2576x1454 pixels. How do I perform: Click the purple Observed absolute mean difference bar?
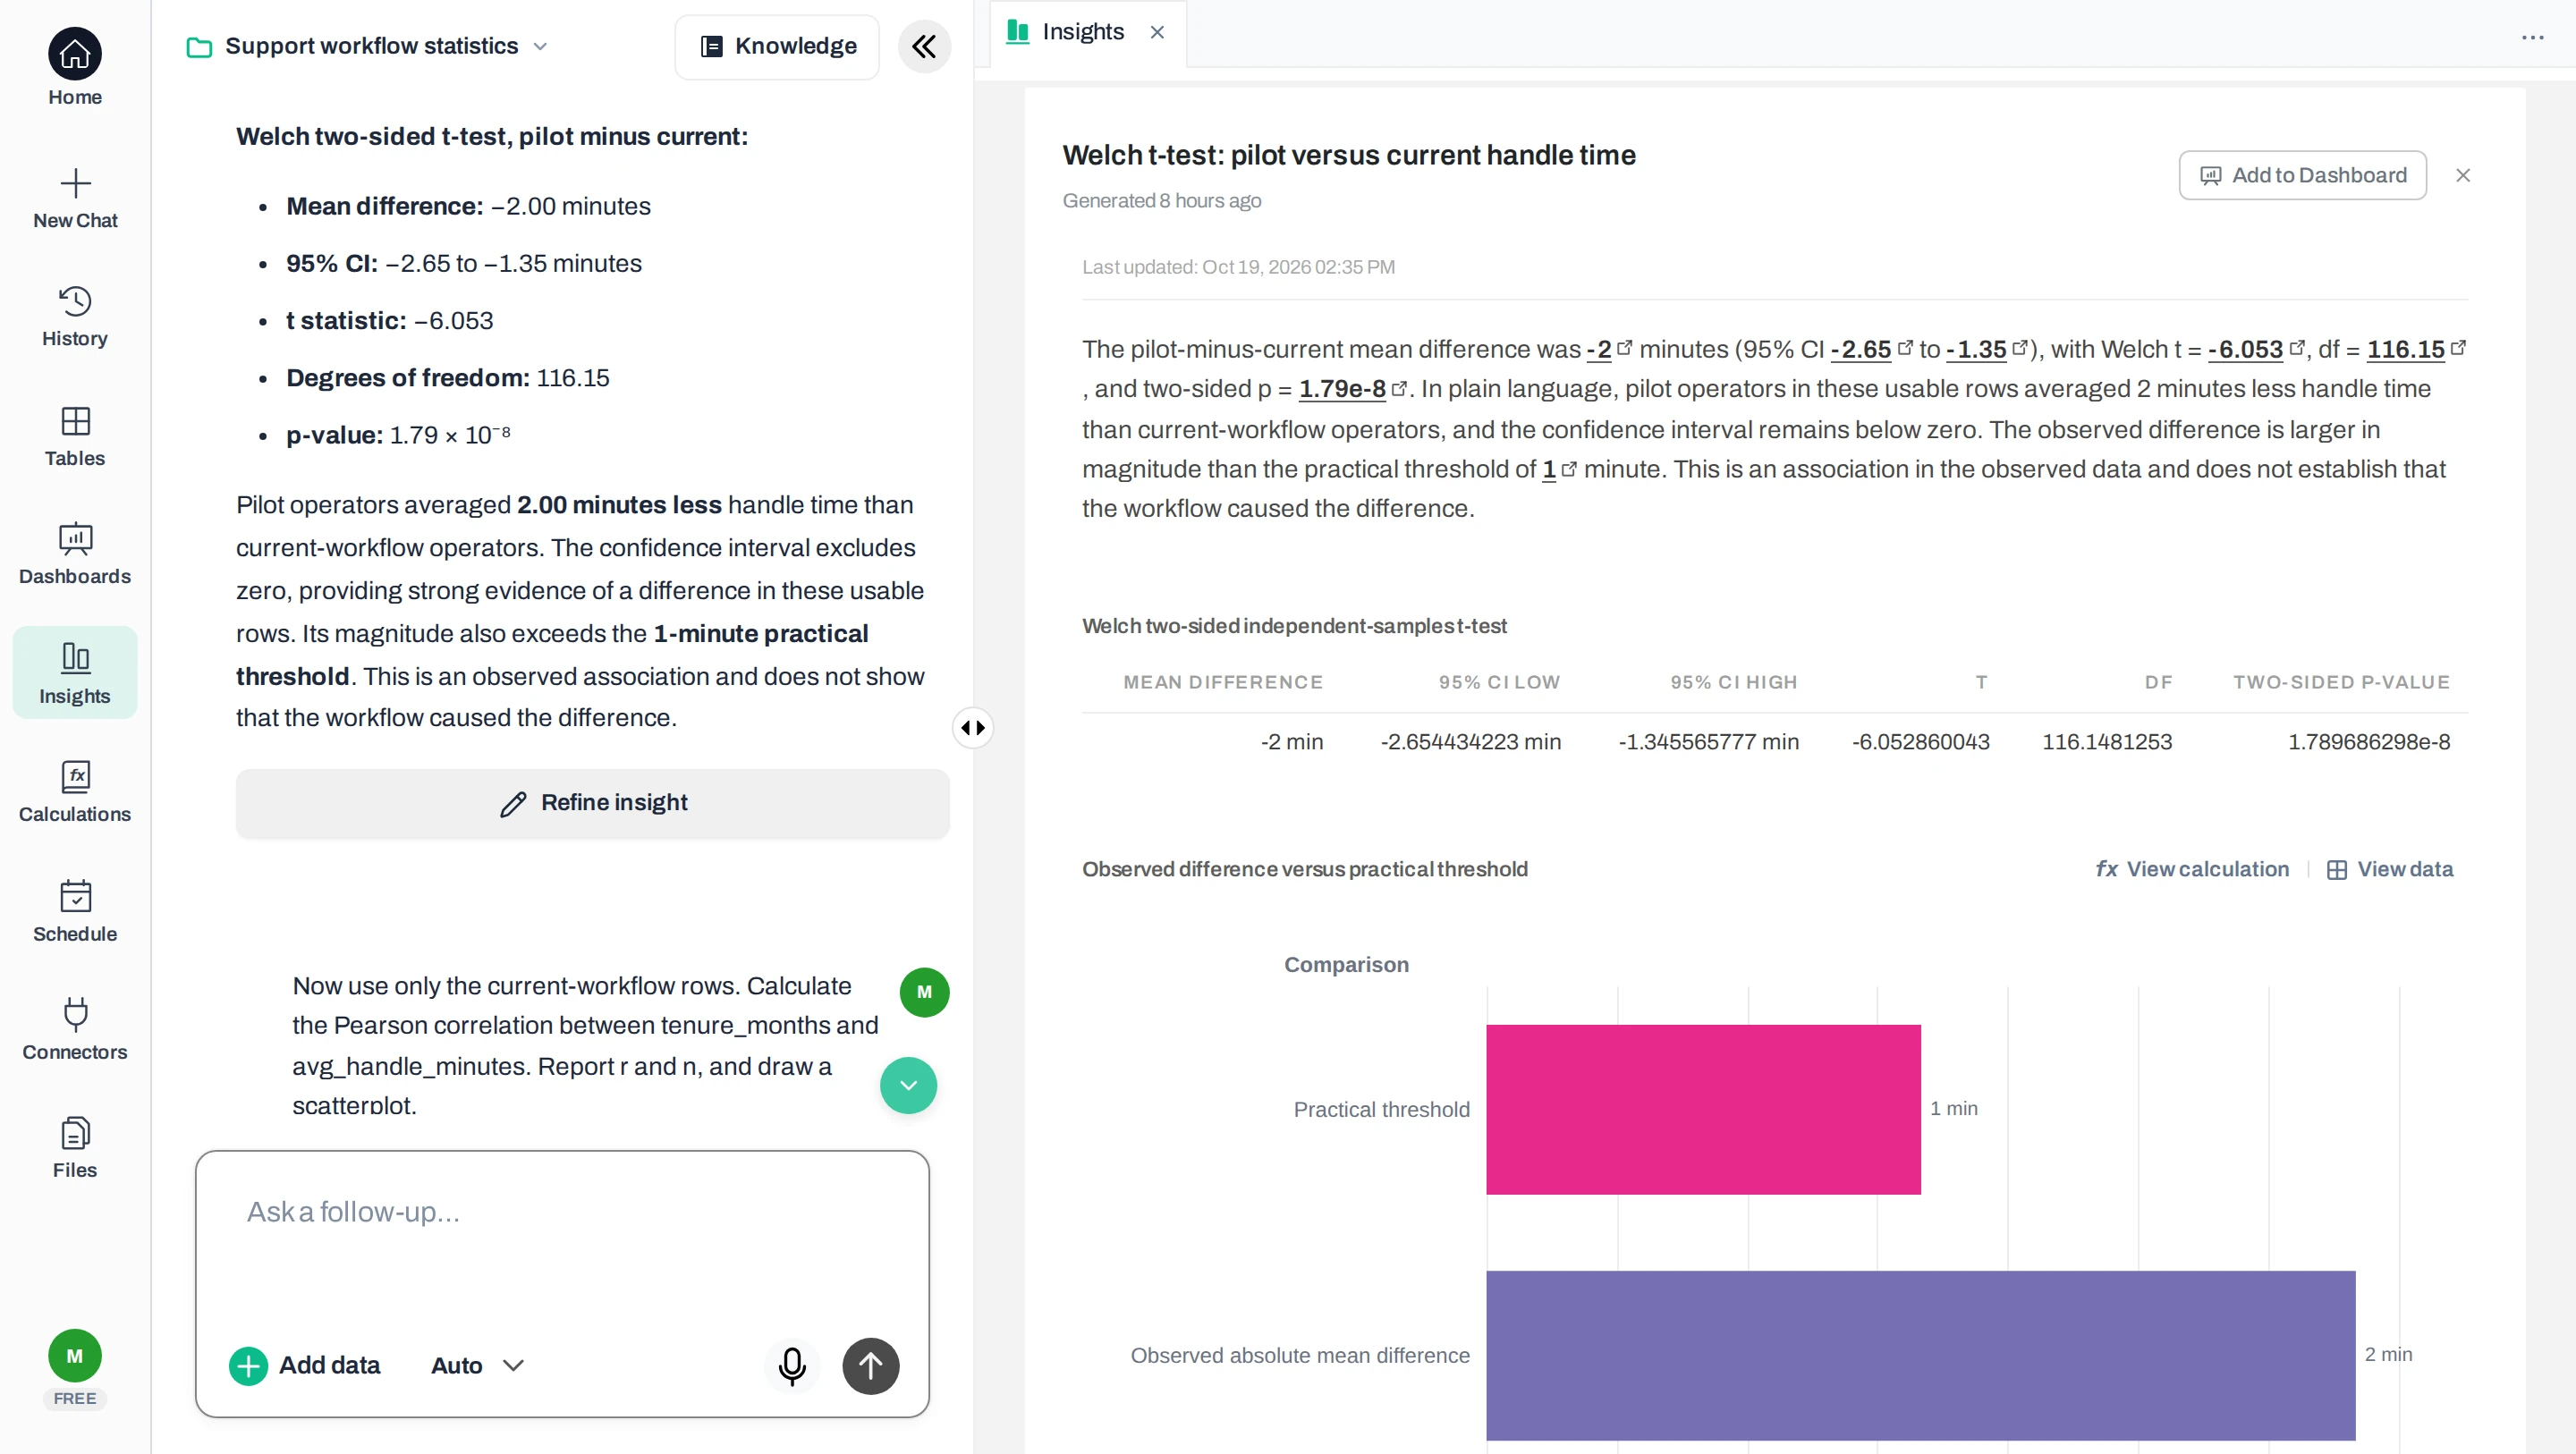pos(1920,1355)
